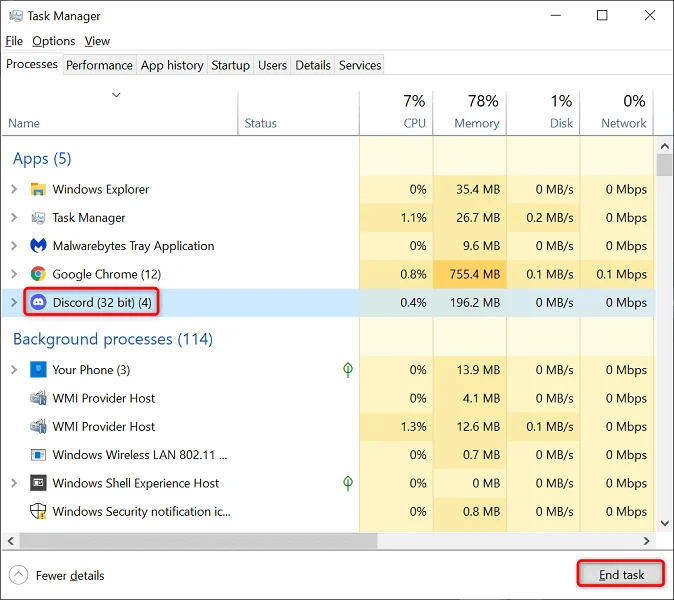Click the Discord app icon
The height and width of the screenshot is (600, 674).
[39, 302]
